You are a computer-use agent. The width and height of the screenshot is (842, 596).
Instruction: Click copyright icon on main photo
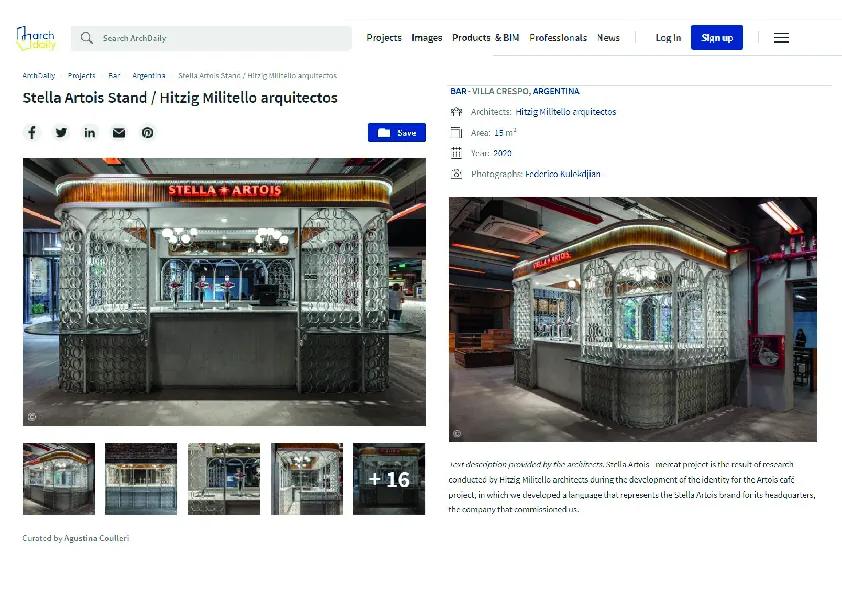click(32, 417)
